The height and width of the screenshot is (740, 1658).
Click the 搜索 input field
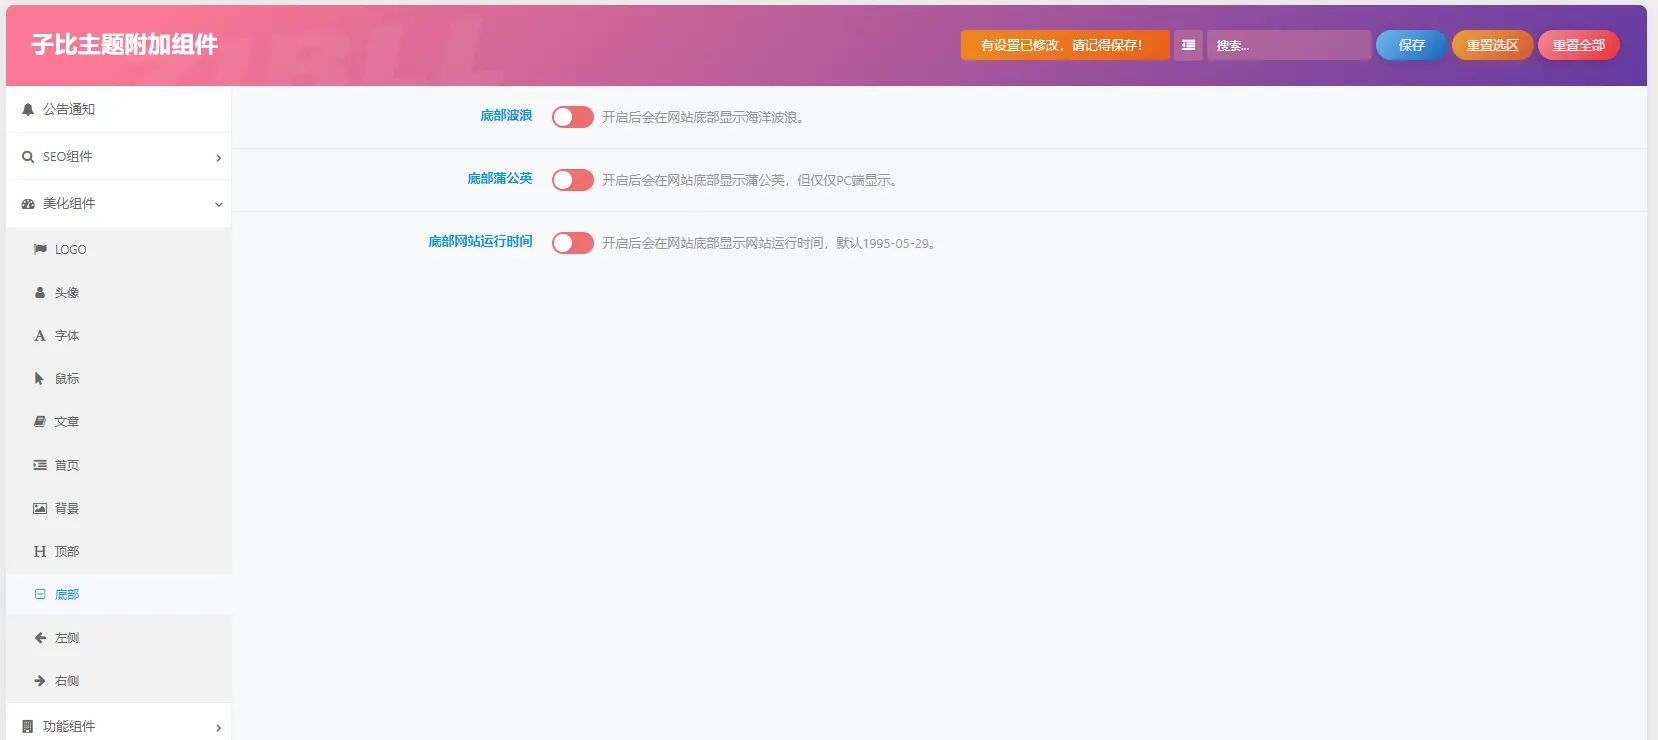(1289, 45)
